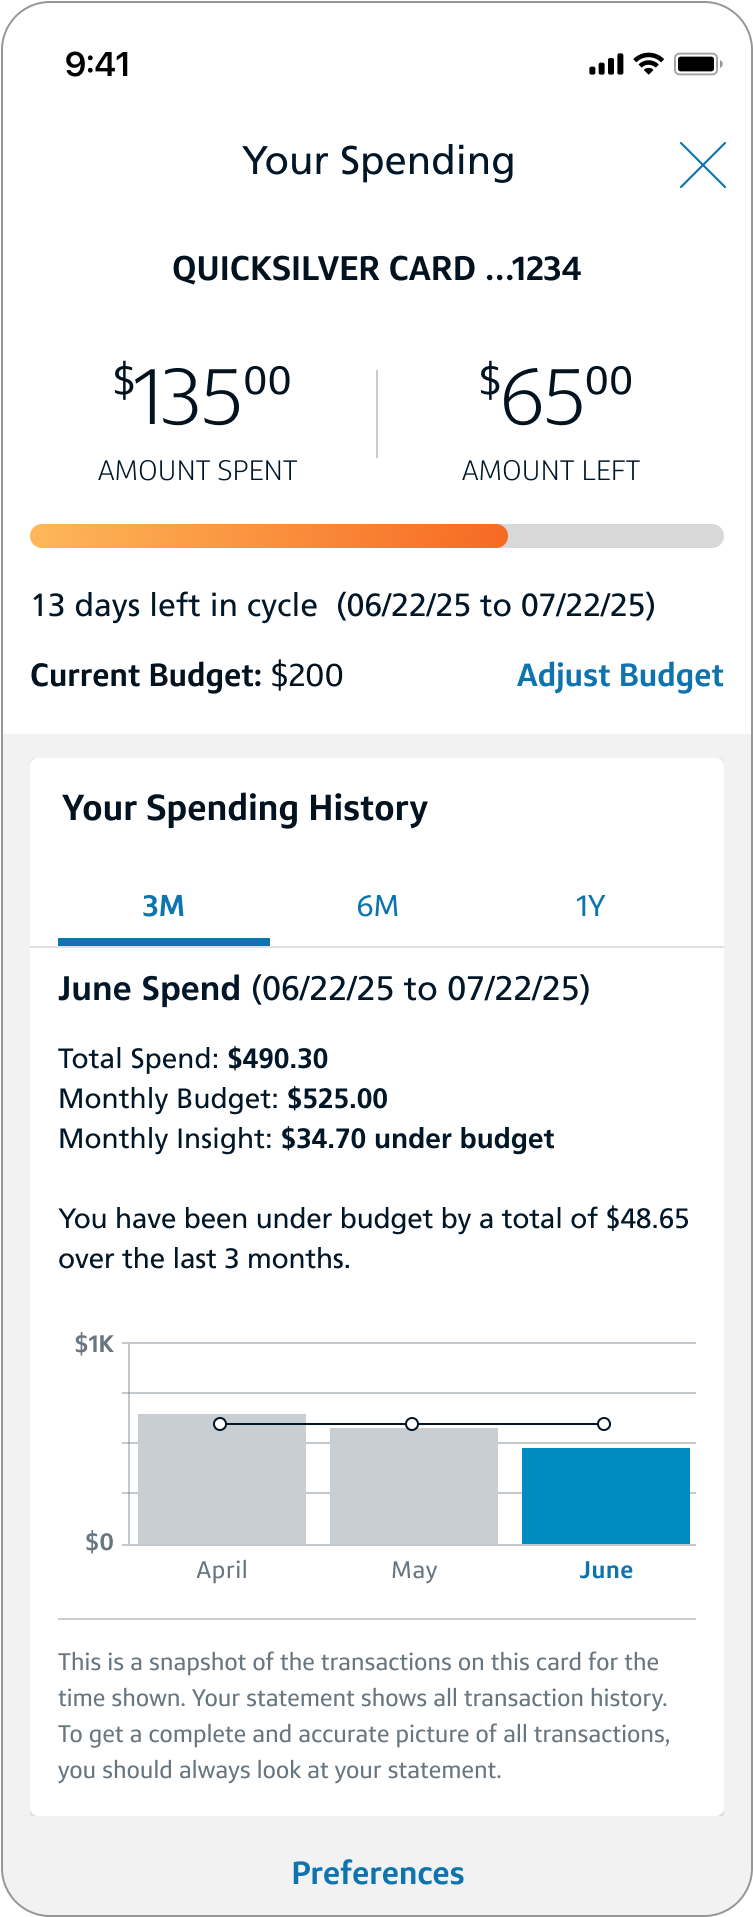753x1917 pixels.
Task: Tap the Adjust Budget link
Action: click(x=619, y=676)
